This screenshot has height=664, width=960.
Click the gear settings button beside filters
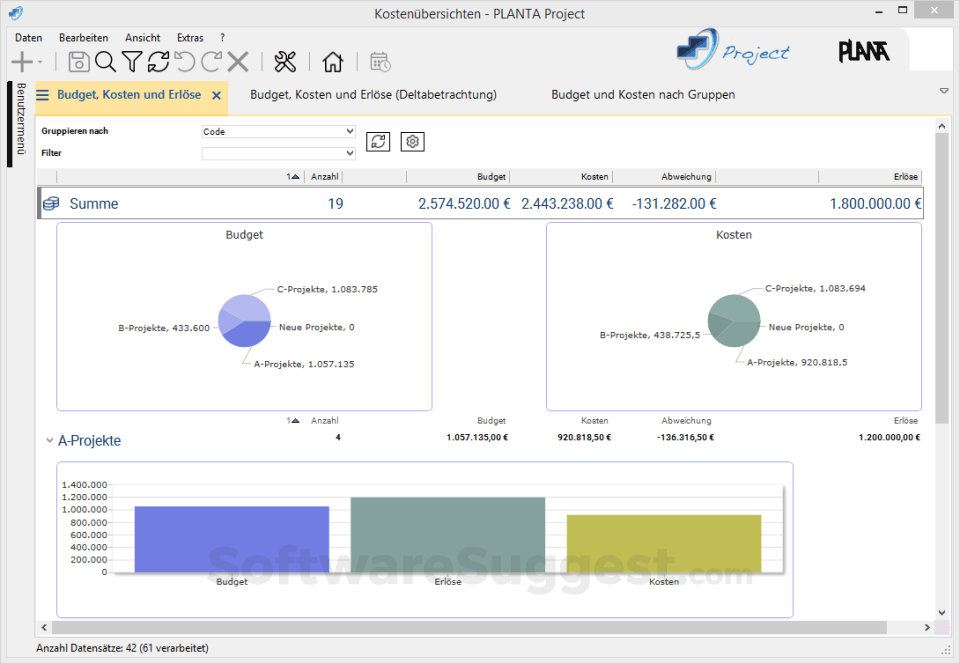(413, 142)
